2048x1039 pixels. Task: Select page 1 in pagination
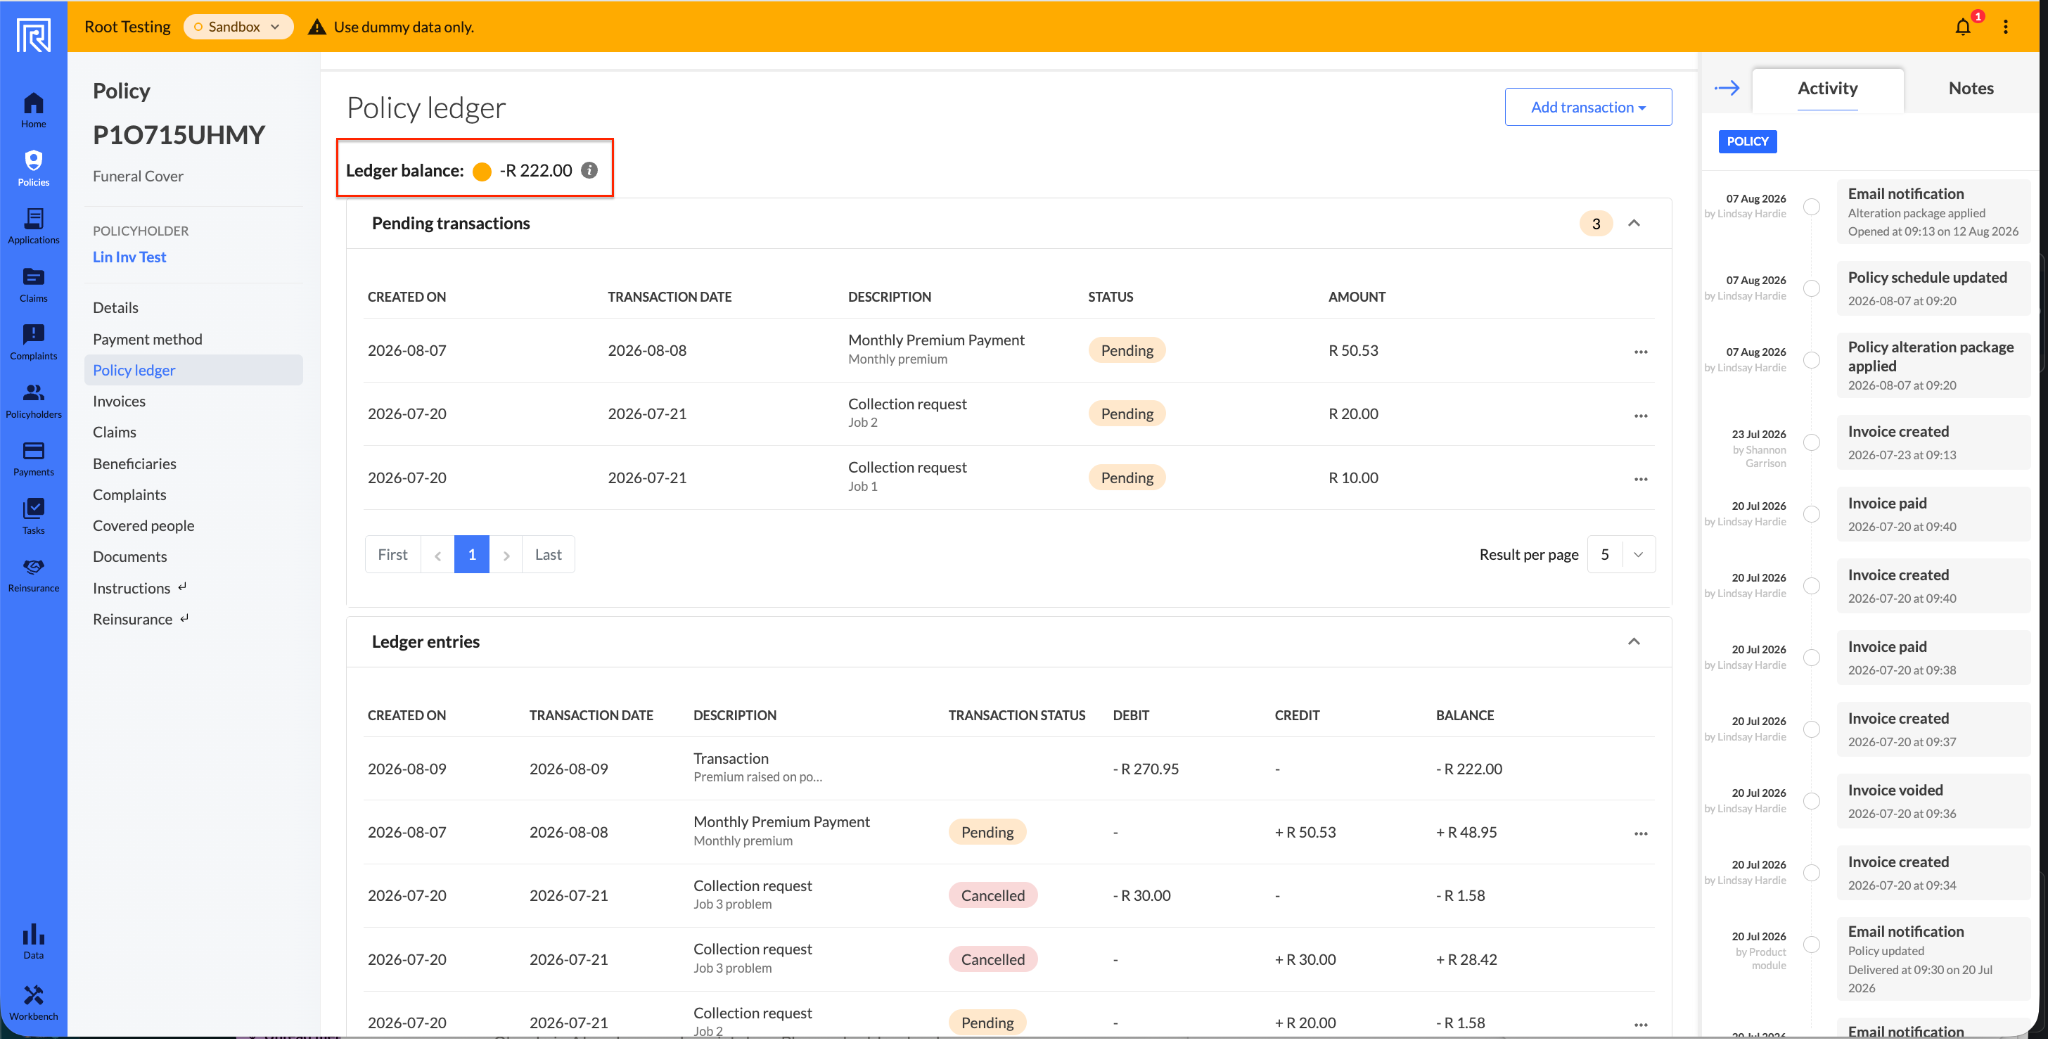point(472,555)
